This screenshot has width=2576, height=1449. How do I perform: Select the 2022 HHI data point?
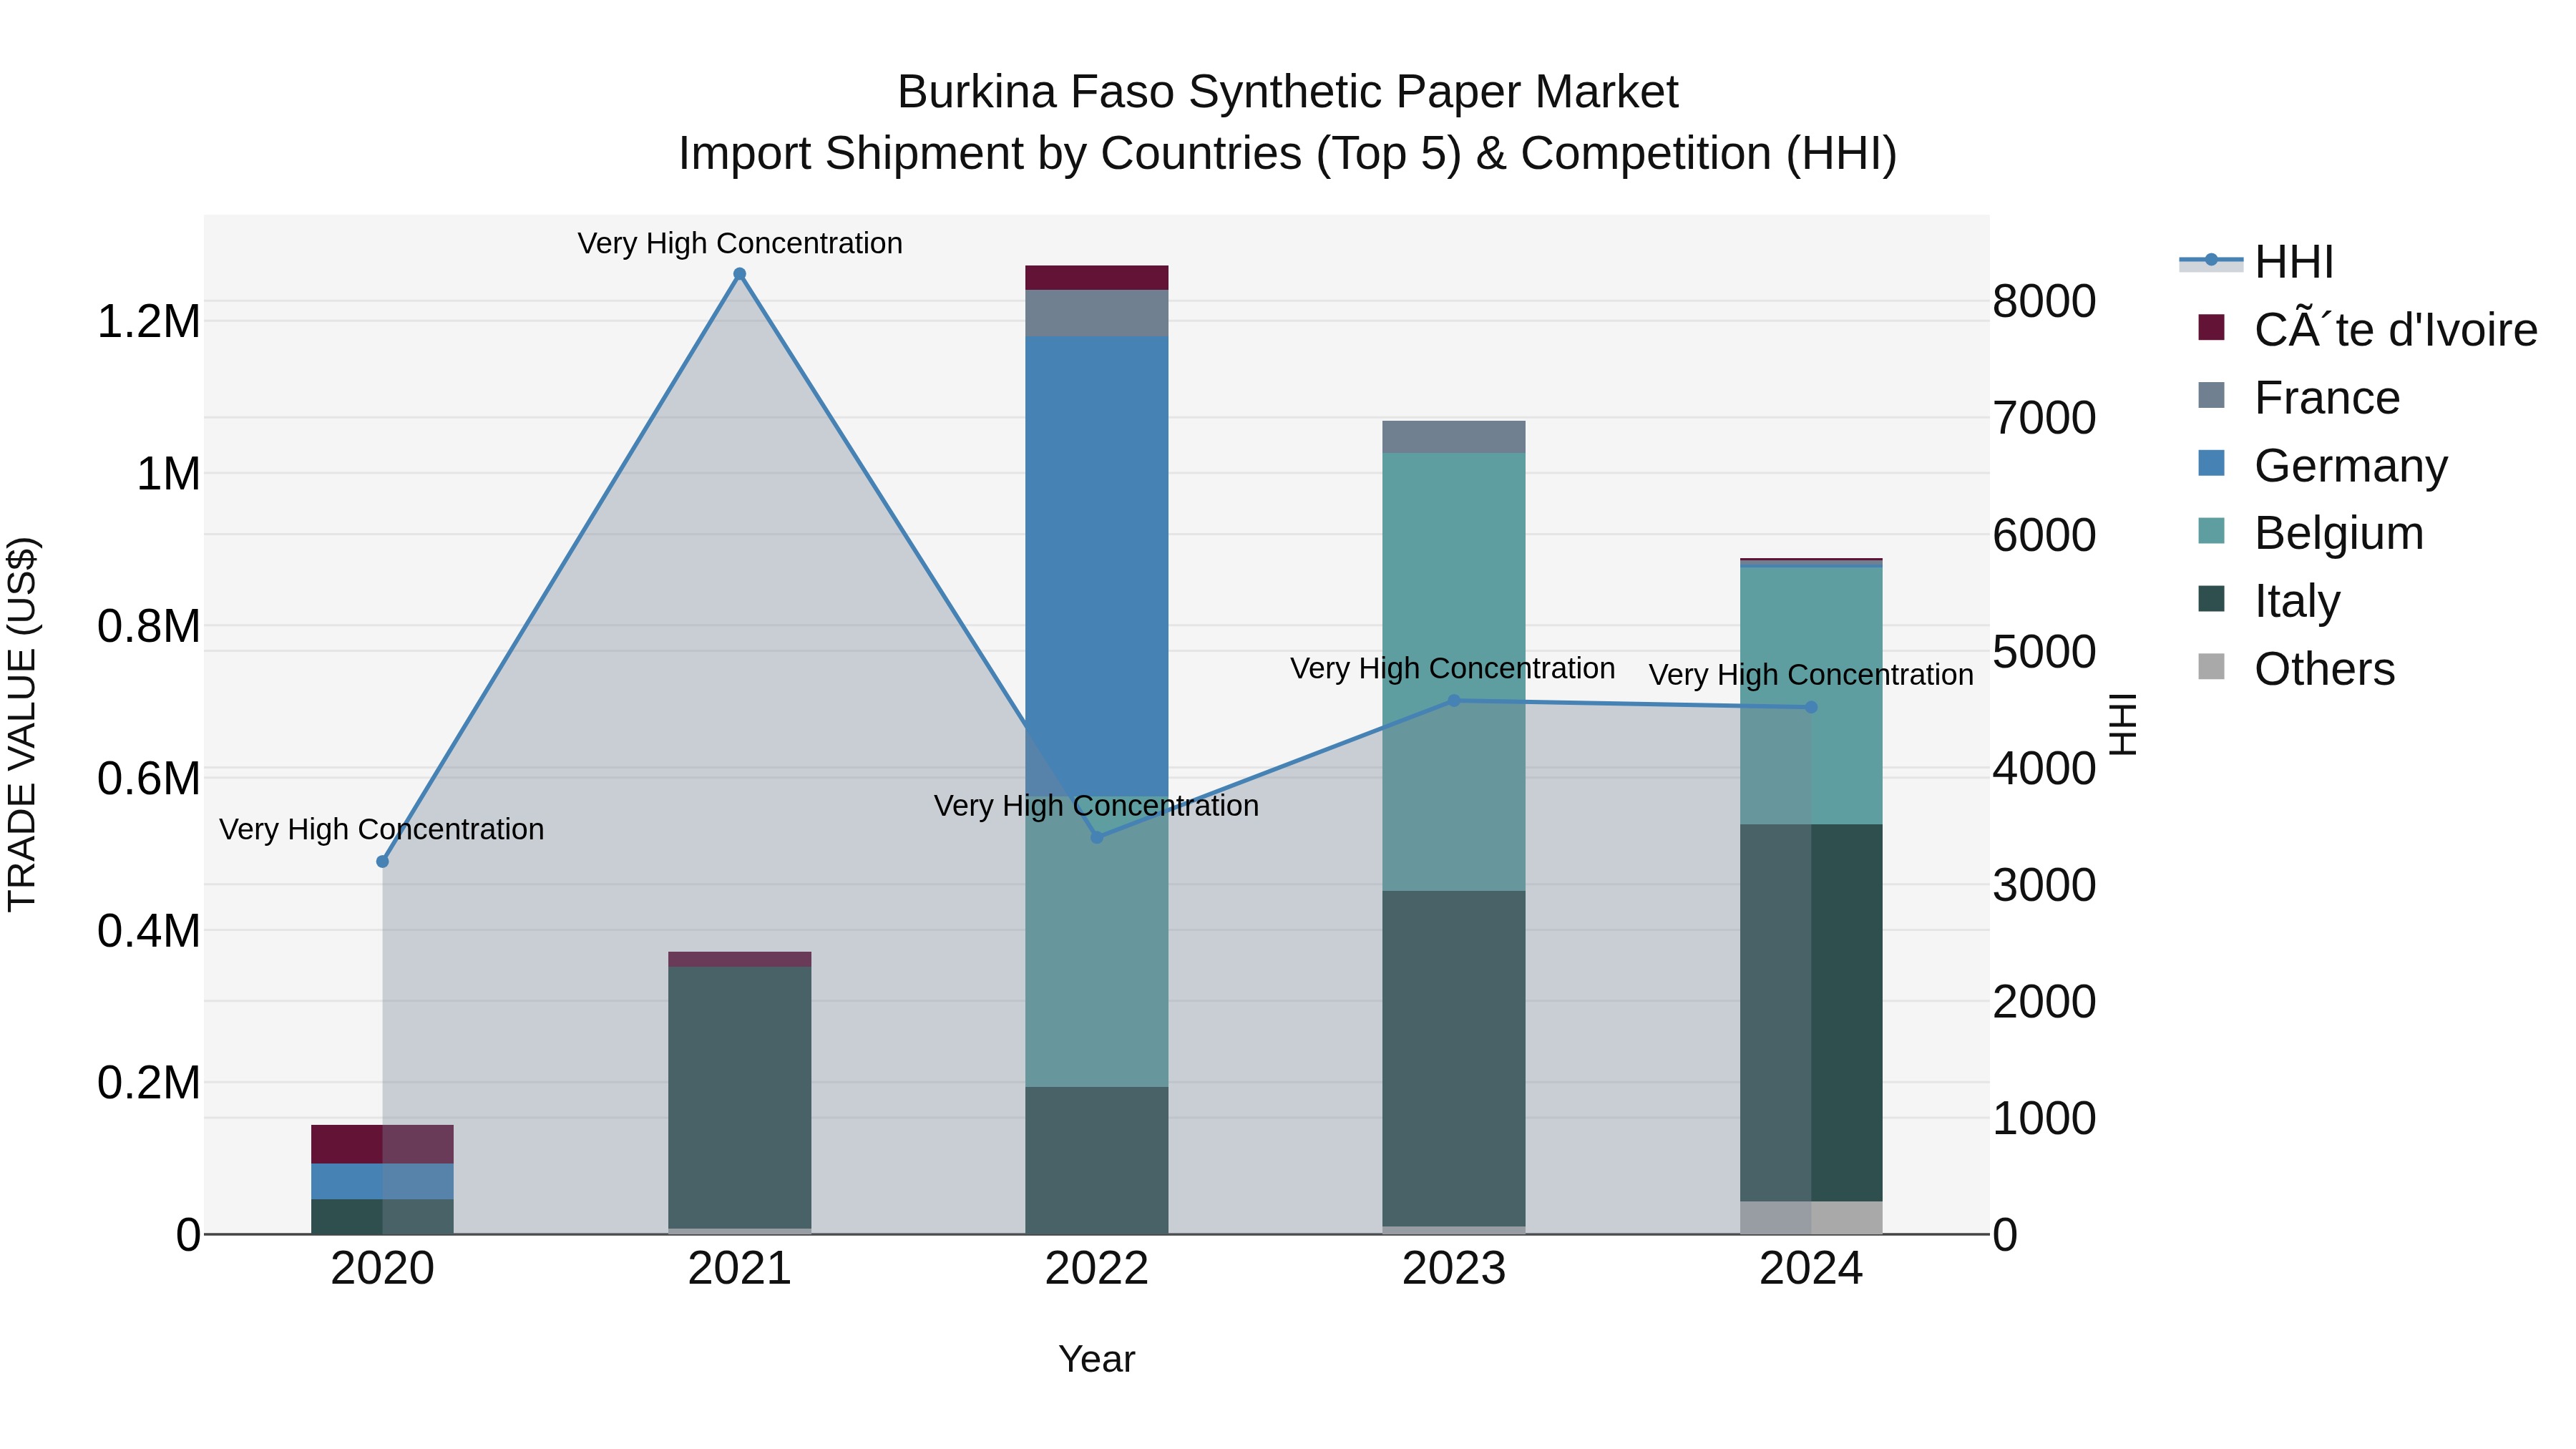coord(1097,837)
